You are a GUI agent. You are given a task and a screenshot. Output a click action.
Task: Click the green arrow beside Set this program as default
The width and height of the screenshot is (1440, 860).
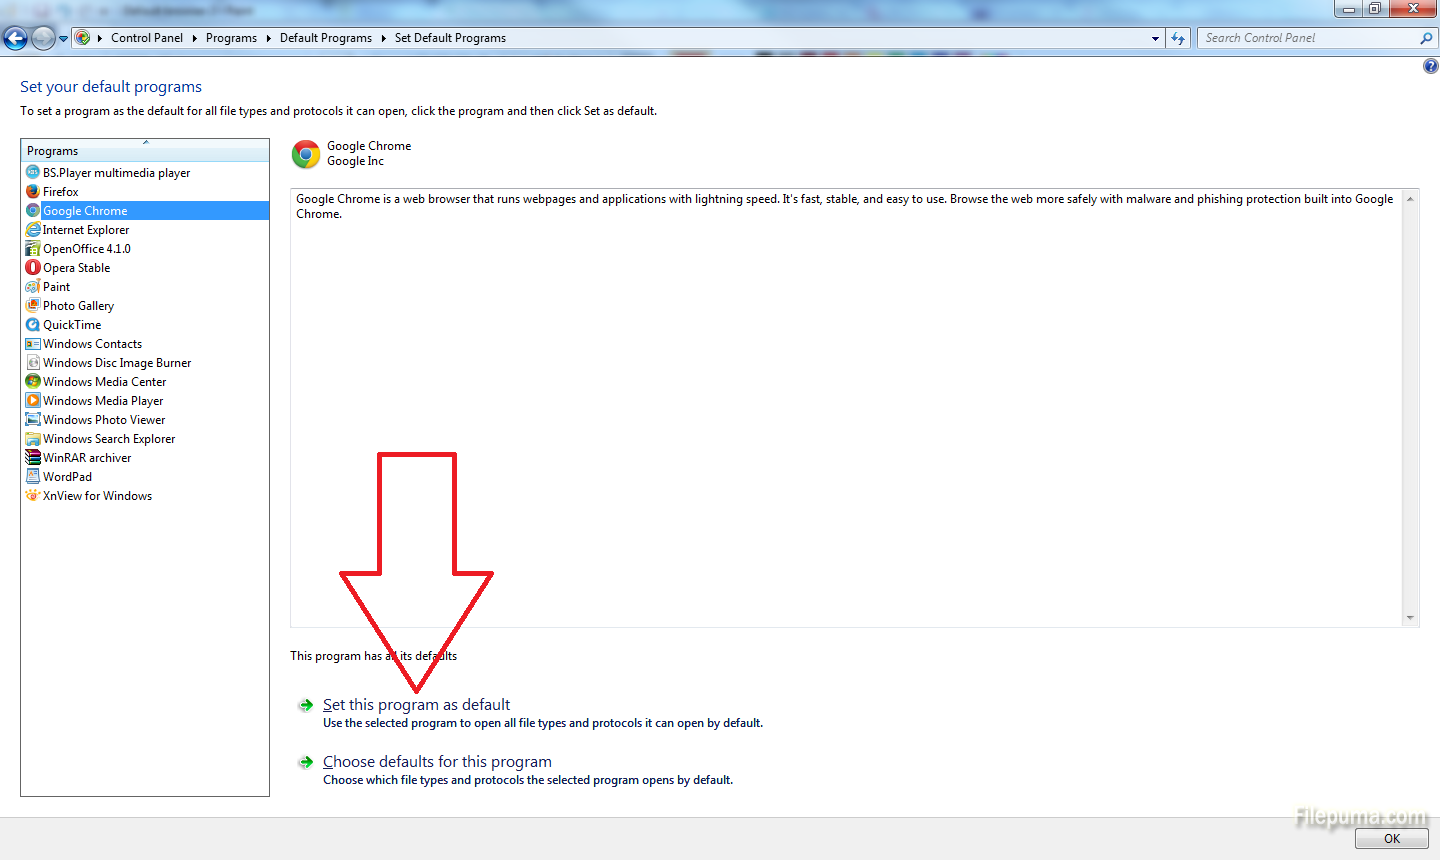(306, 706)
